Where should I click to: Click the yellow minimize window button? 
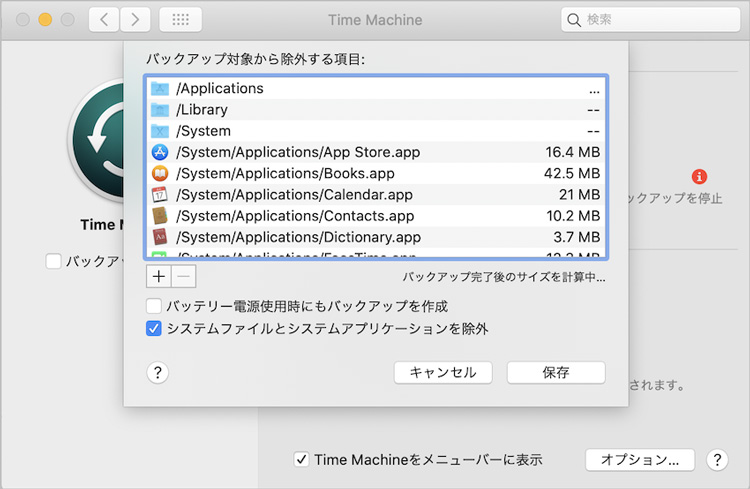pyautogui.click(x=45, y=20)
